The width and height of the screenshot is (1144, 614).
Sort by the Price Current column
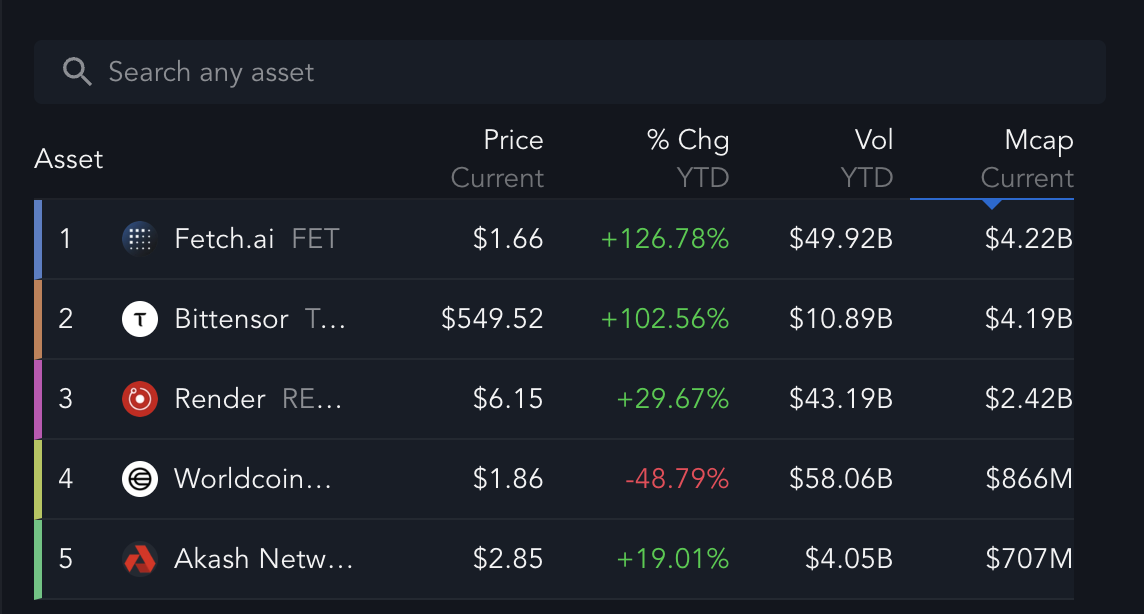pos(497,159)
